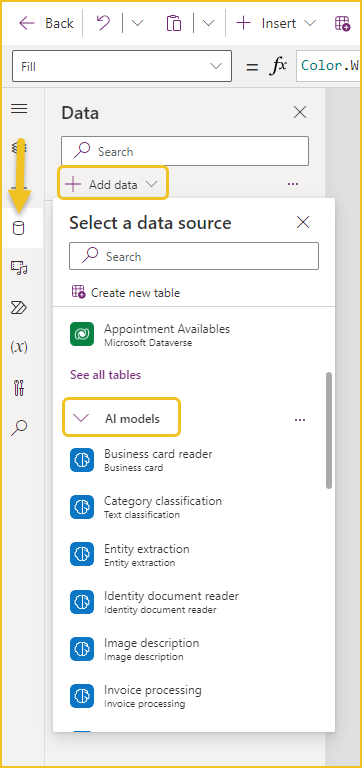Open the Variables (x) pane
The width and height of the screenshot is (362, 768).
click(19, 347)
